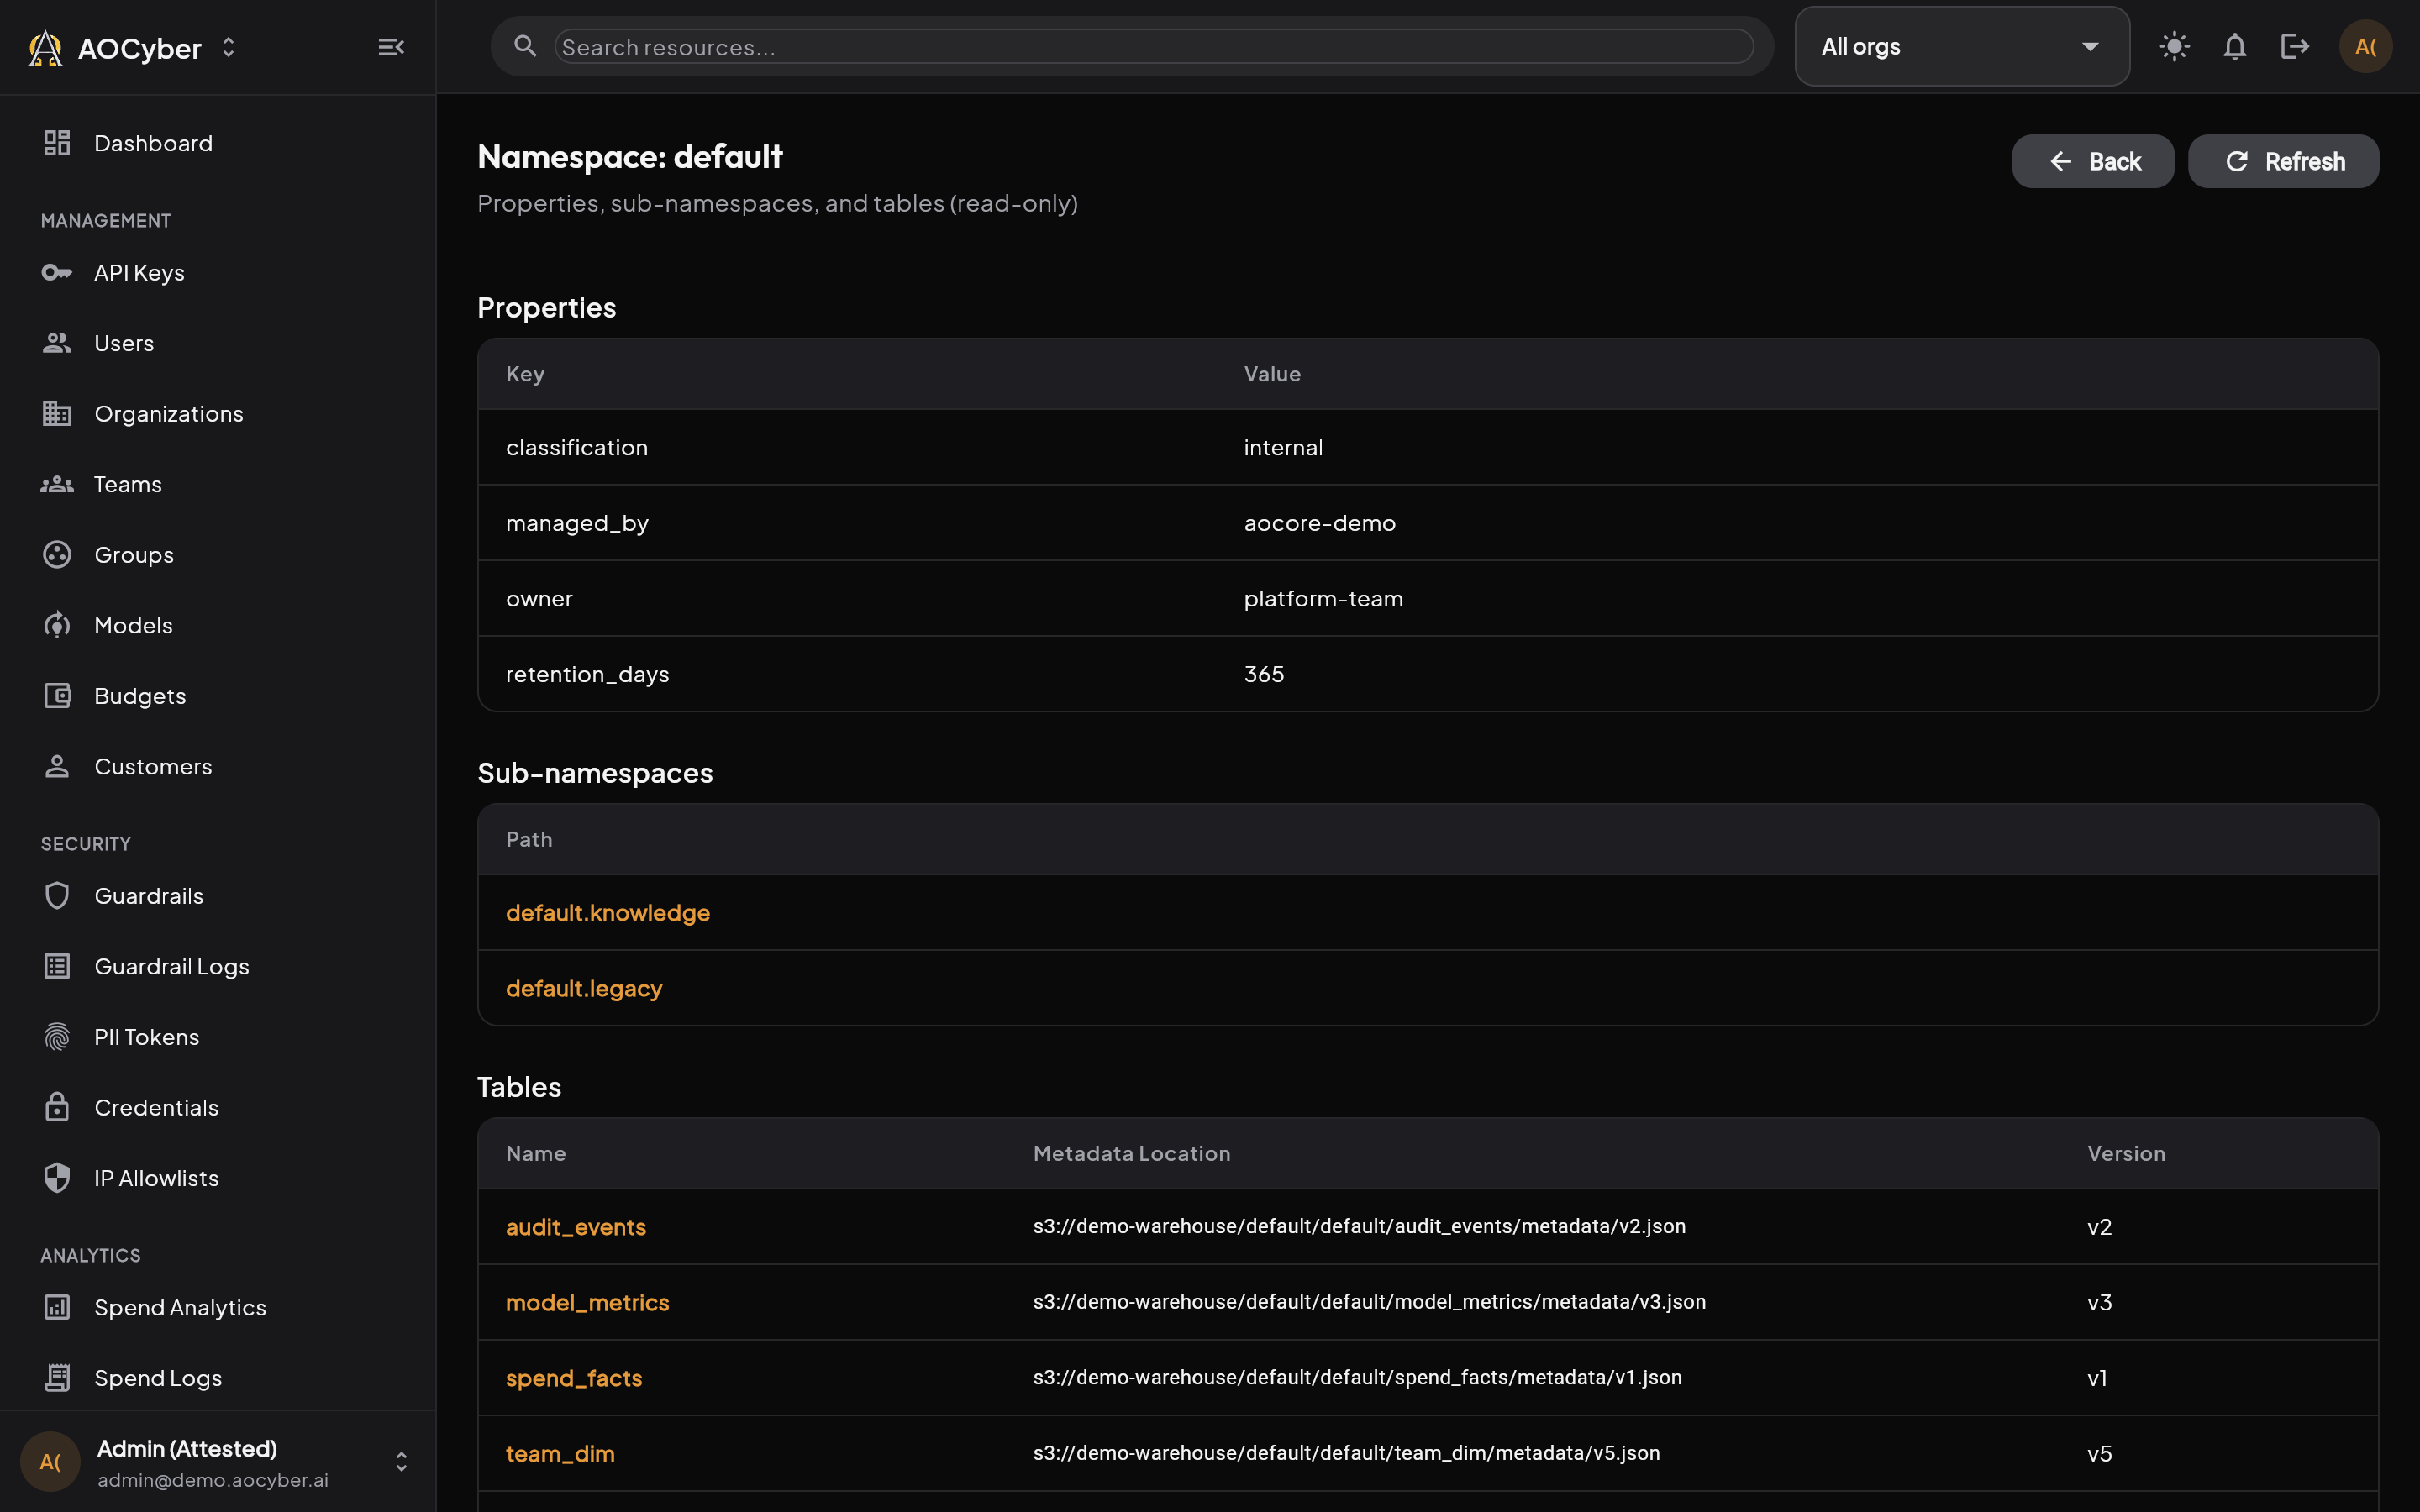
Task: Expand the AOCyber workspace switcher chevrons
Action: click(228, 47)
